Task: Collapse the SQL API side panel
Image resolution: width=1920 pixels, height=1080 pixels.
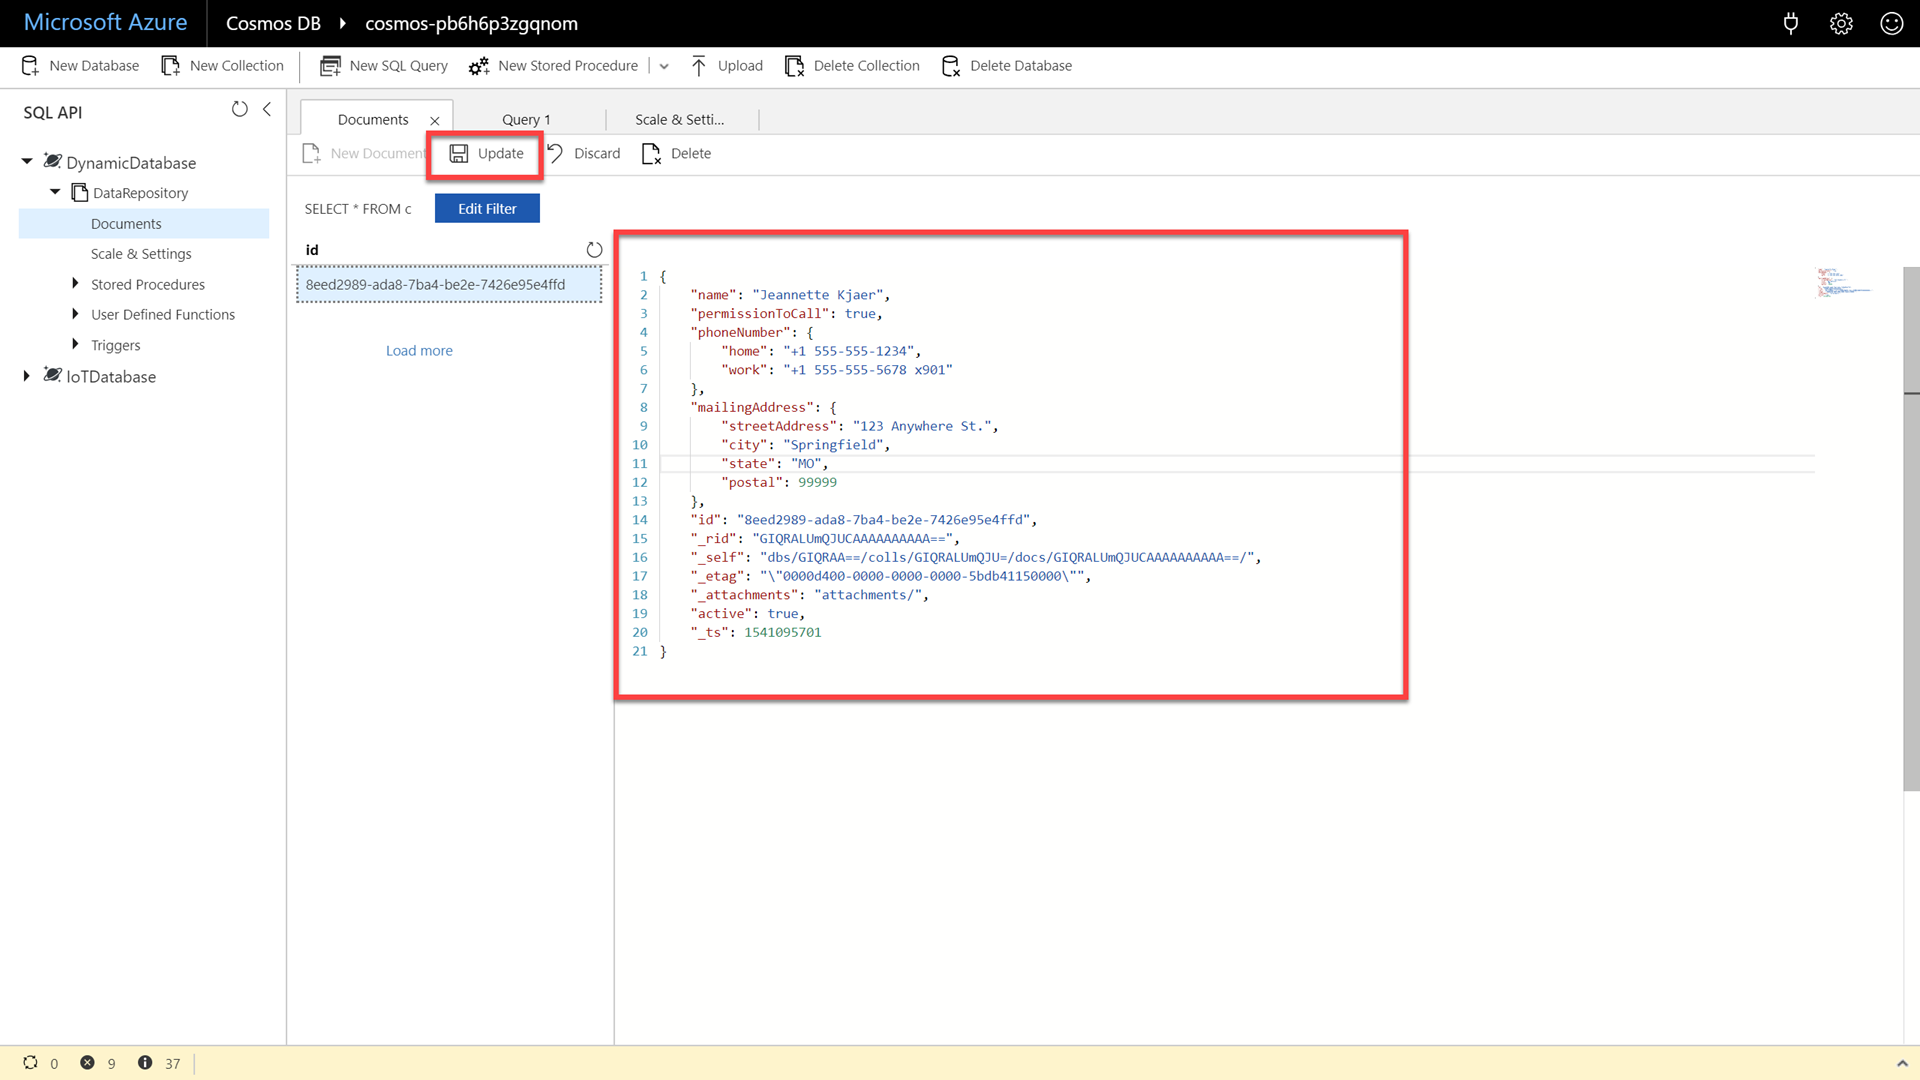Action: click(267, 109)
